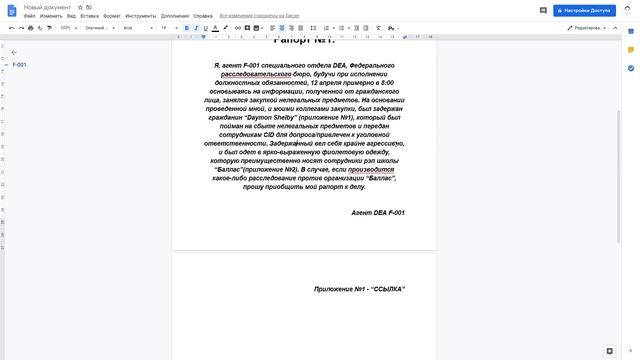
Task: Open the Вид menu
Action: 71,16
